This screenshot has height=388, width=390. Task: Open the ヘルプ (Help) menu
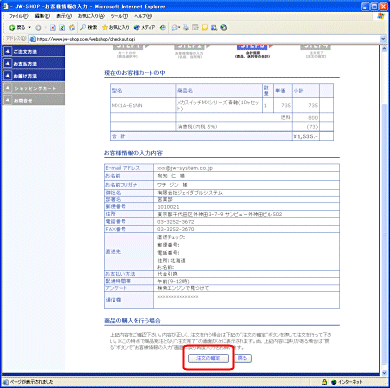pos(143,16)
